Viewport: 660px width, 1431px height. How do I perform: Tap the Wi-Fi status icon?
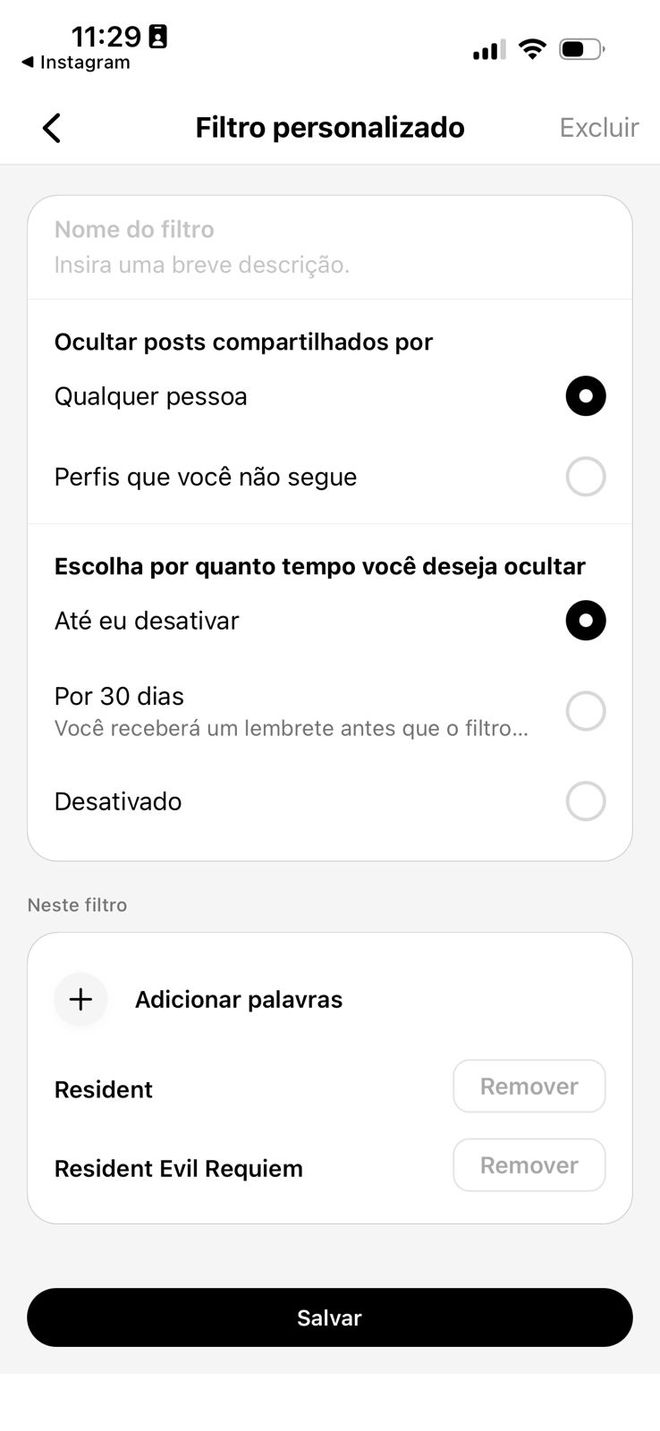(532, 49)
